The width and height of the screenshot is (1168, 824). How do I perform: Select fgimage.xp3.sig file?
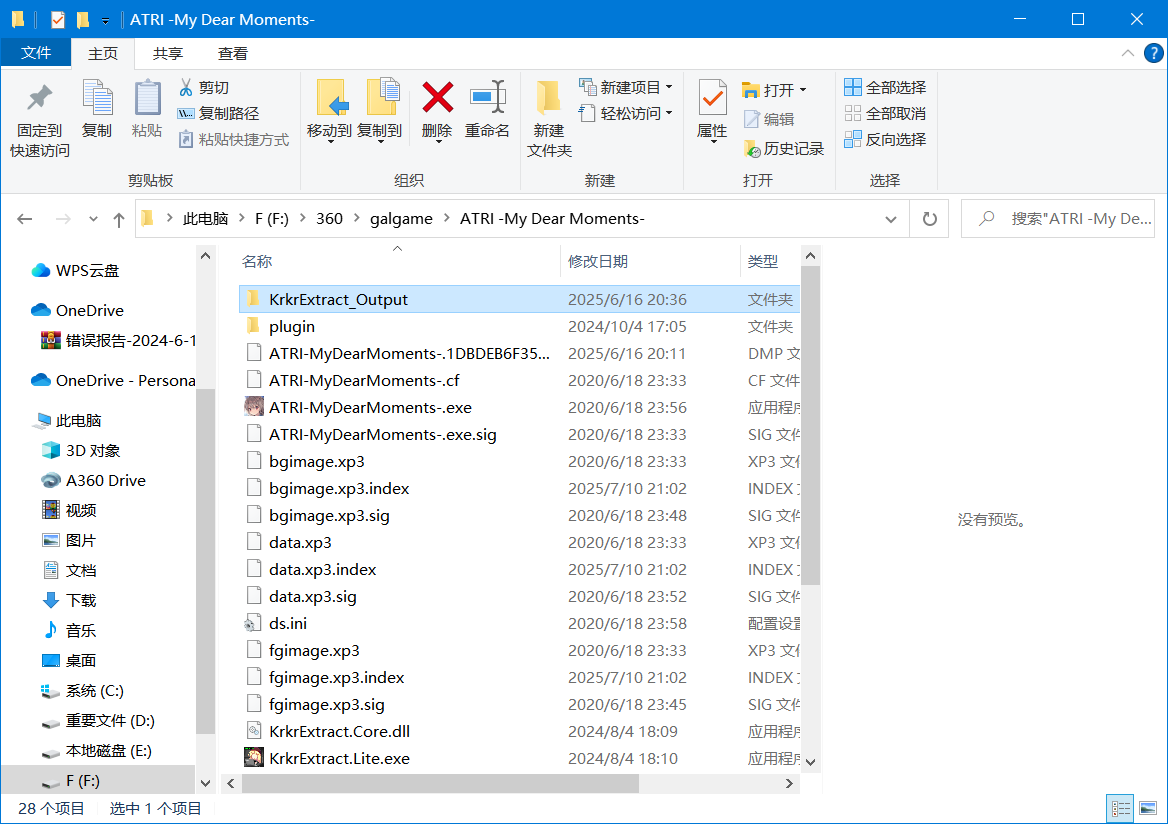(519, 704)
